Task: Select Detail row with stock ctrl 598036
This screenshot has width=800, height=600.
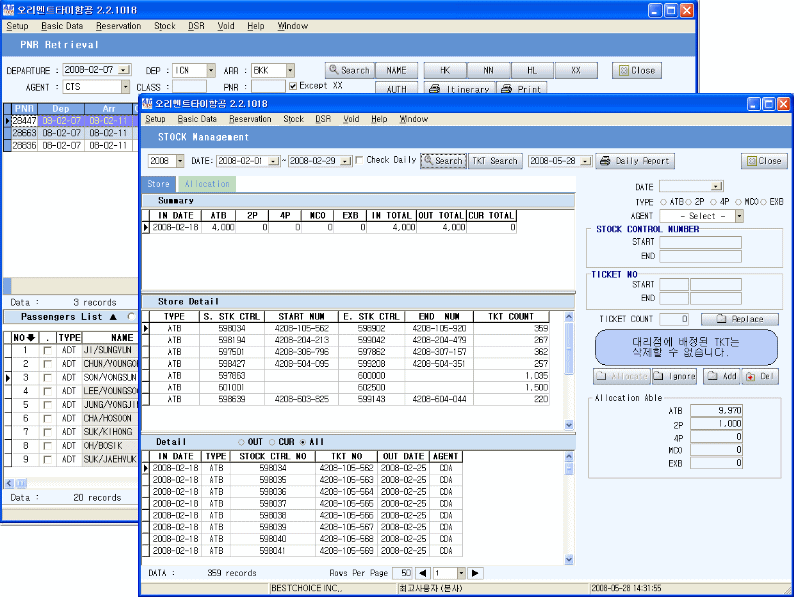Action: 305,492
